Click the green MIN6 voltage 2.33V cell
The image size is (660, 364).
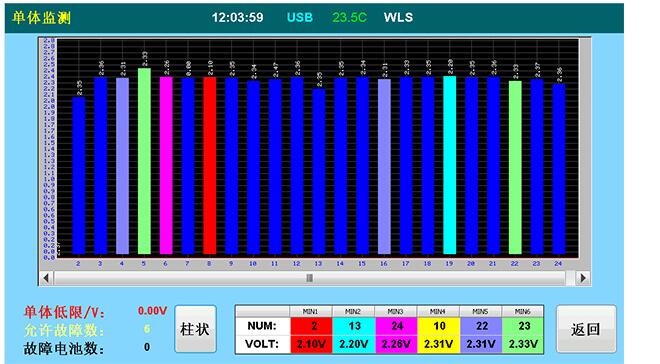point(523,344)
